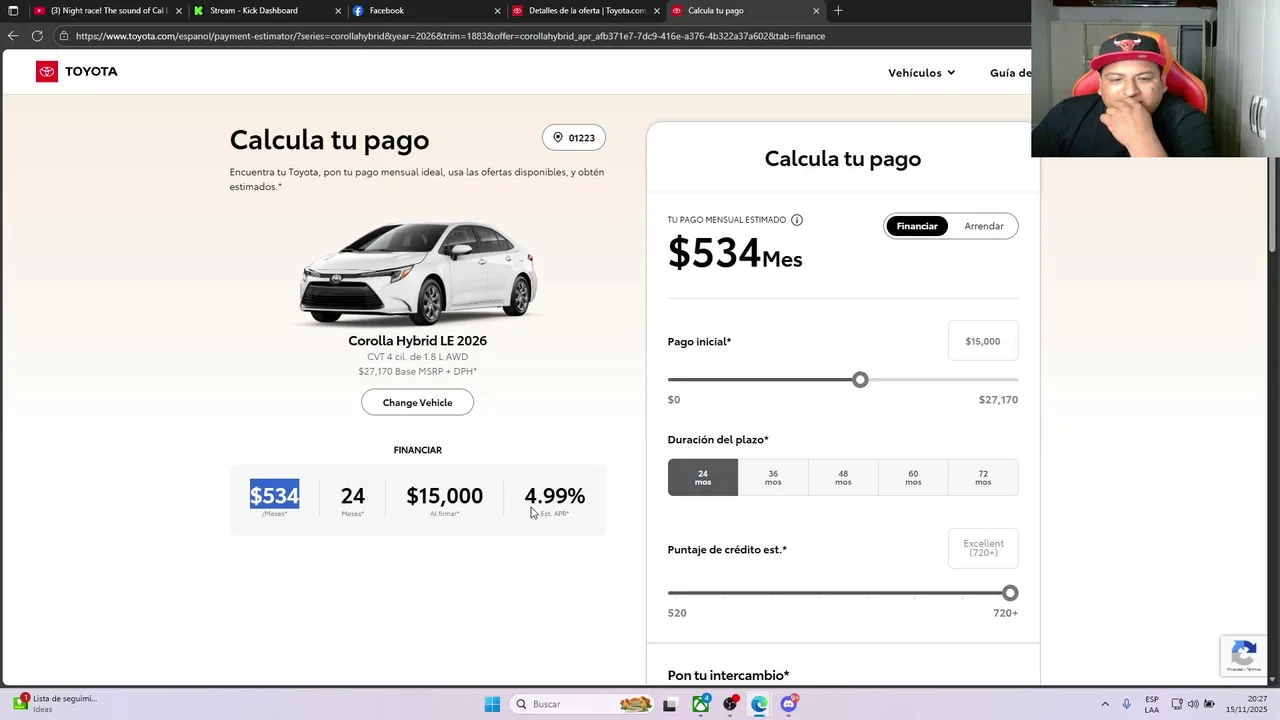The height and width of the screenshot is (720, 1280).
Task: Edit the $15,000 down payment field
Action: pos(982,341)
